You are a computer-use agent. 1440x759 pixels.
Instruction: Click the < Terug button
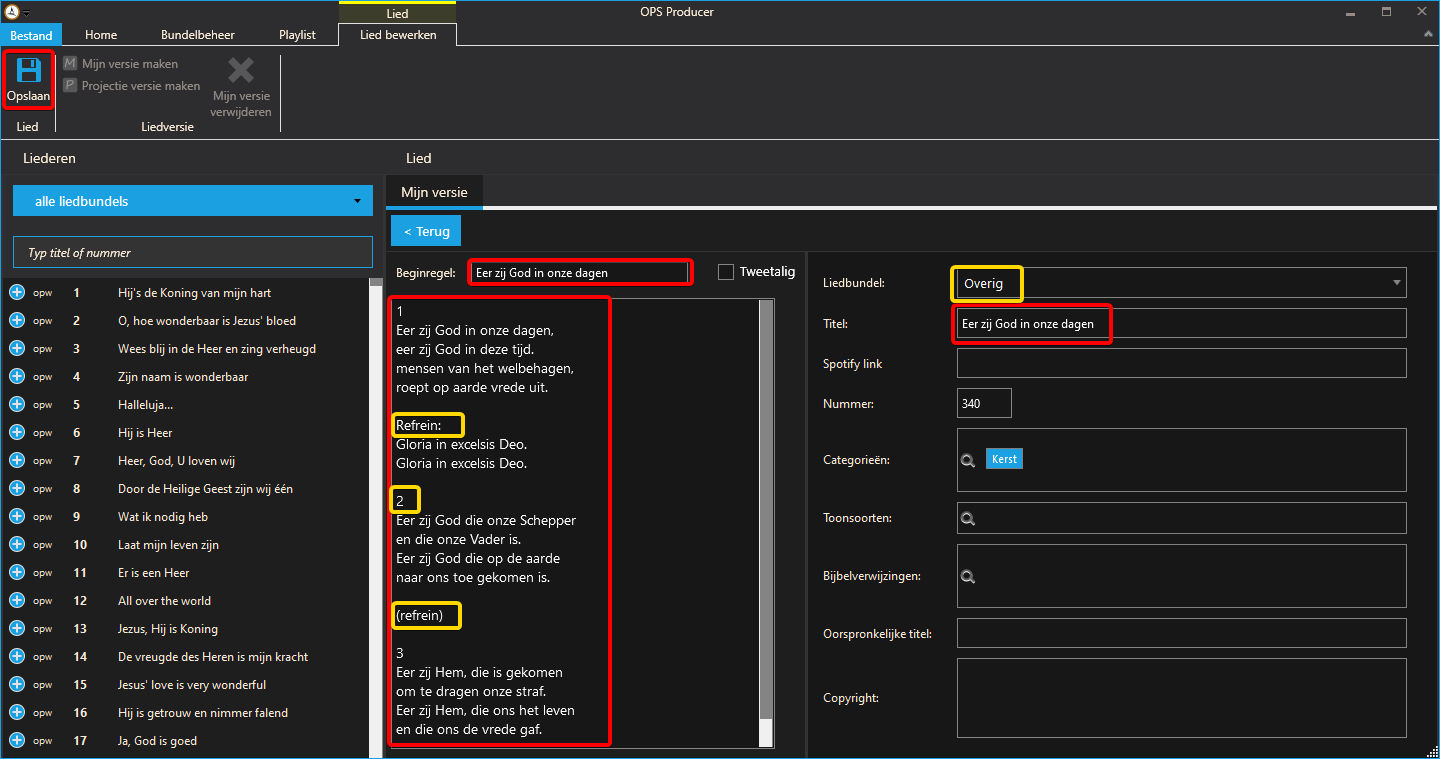click(426, 231)
